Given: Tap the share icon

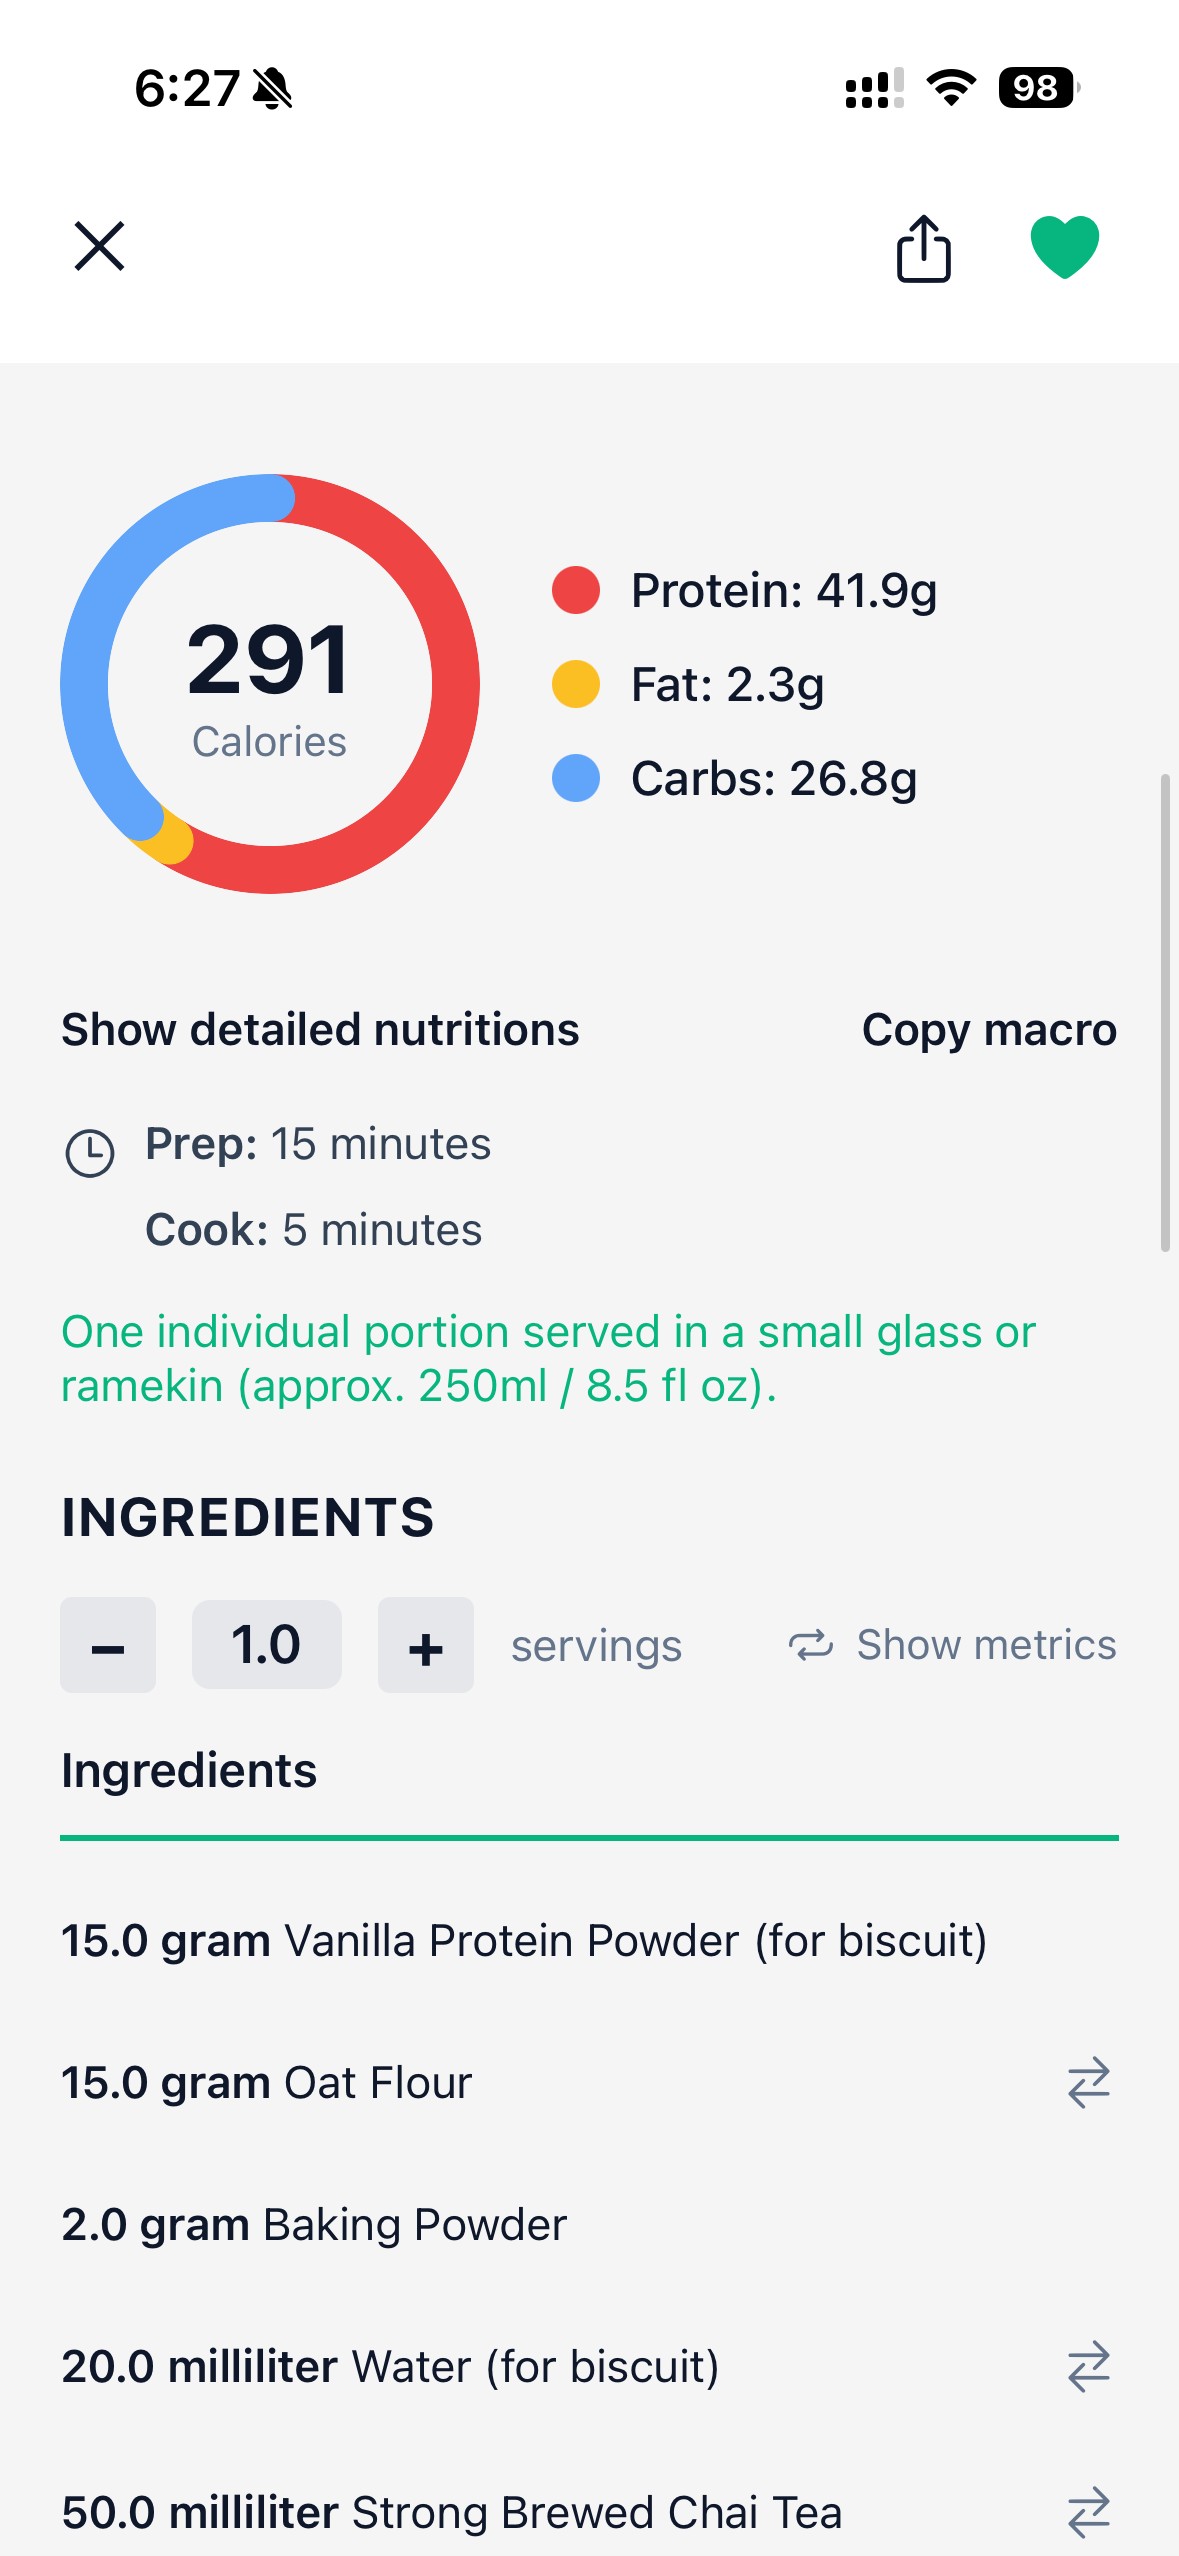Looking at the screenshot, I should click(923, 248).
